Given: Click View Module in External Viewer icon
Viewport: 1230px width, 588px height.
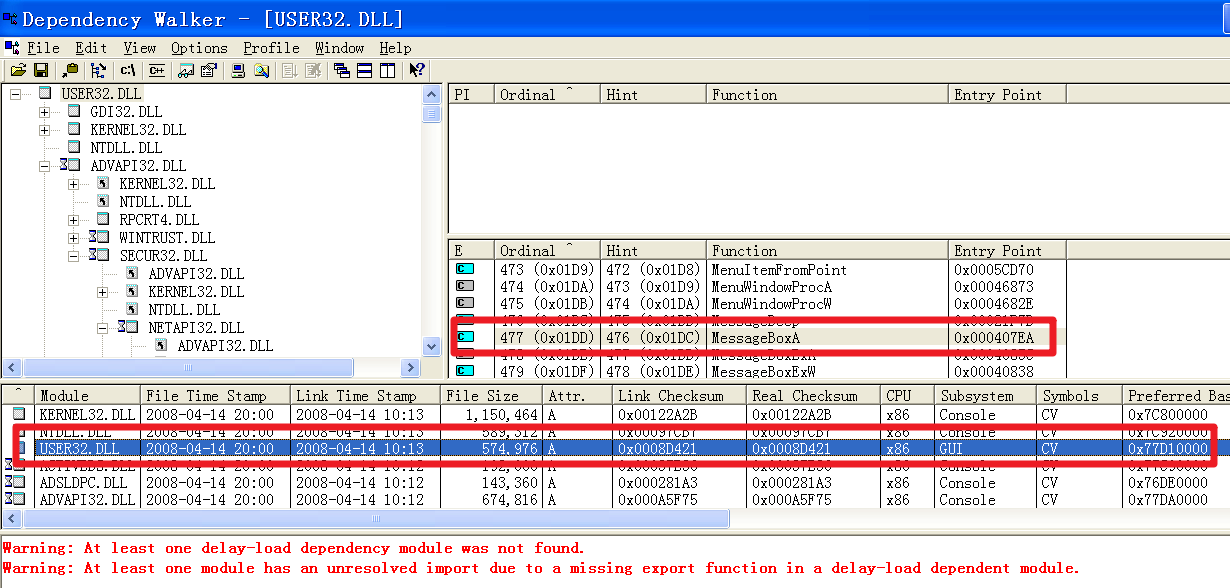Looking at the screenshot, I should click(x=186, y=70).
